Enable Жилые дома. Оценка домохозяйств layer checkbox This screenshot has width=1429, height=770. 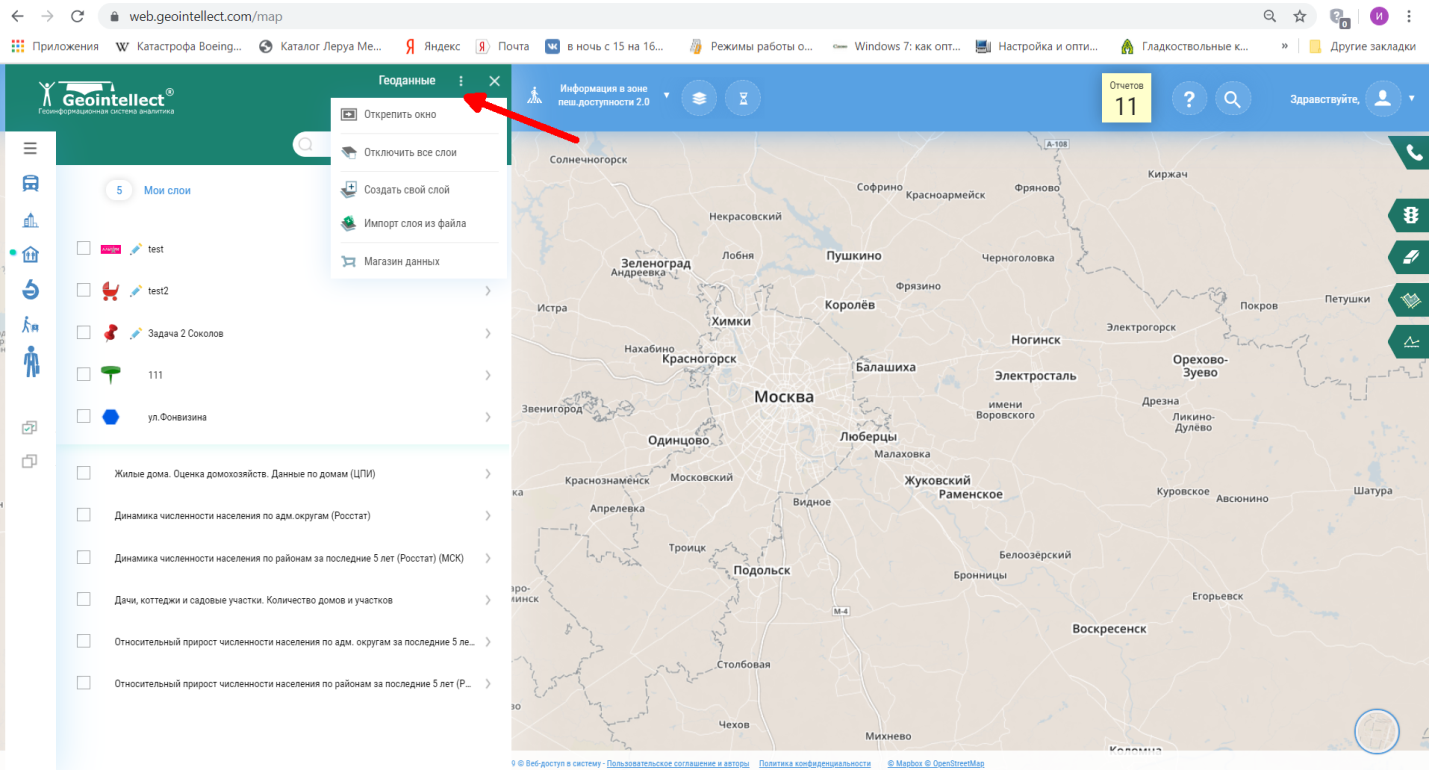click(x=84, y=473)
